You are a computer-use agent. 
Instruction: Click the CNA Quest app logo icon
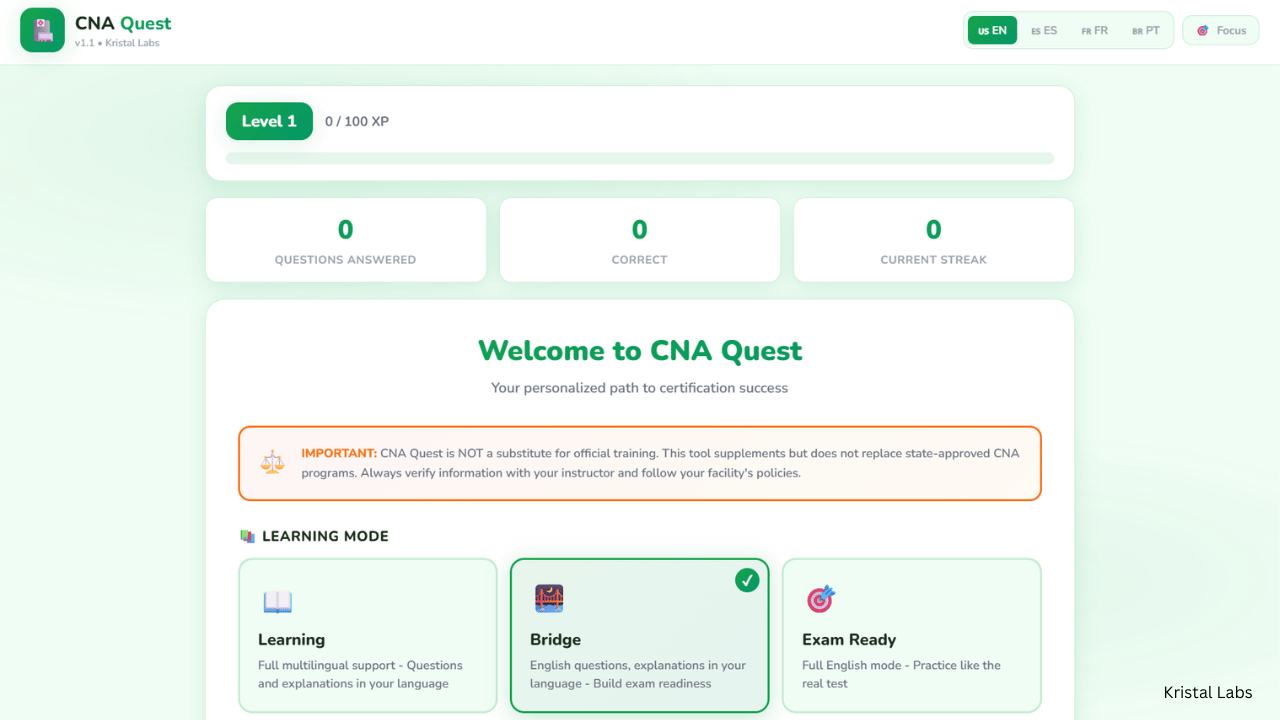pyautogui.click(x=42, y=30)
